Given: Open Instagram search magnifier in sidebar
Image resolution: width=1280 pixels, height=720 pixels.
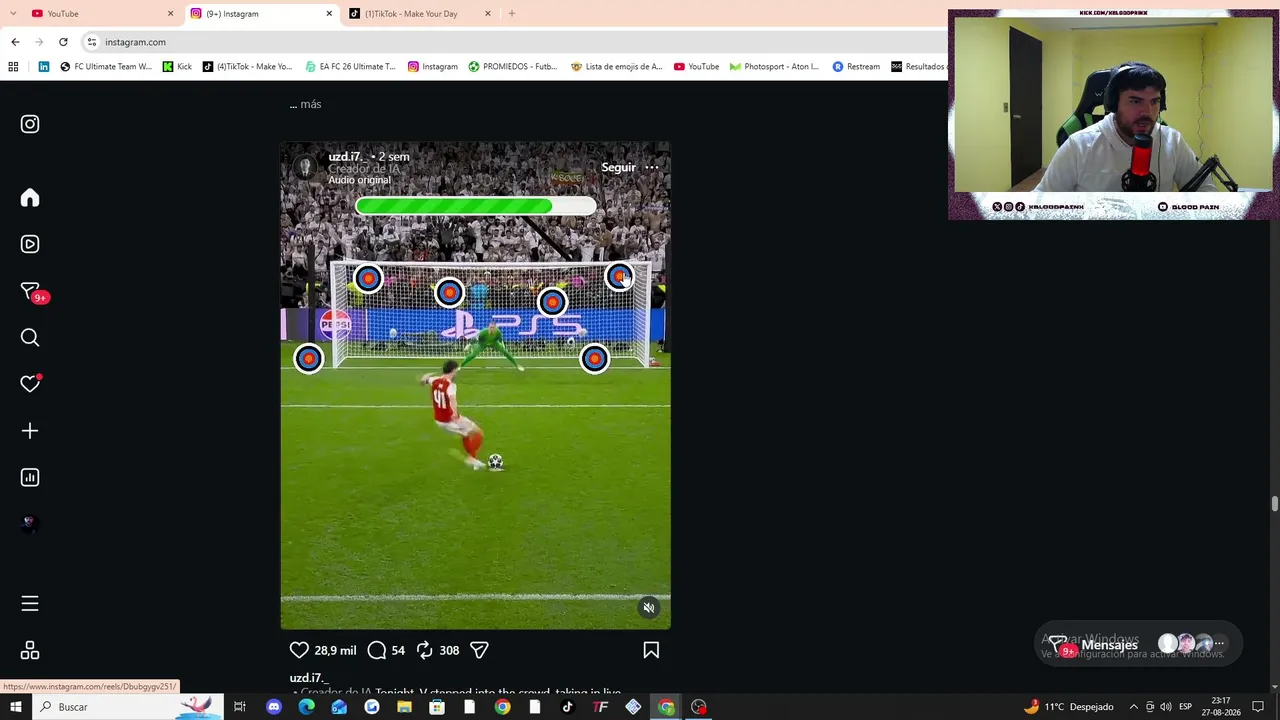Looking at the screenshot, I should (30, 338).
